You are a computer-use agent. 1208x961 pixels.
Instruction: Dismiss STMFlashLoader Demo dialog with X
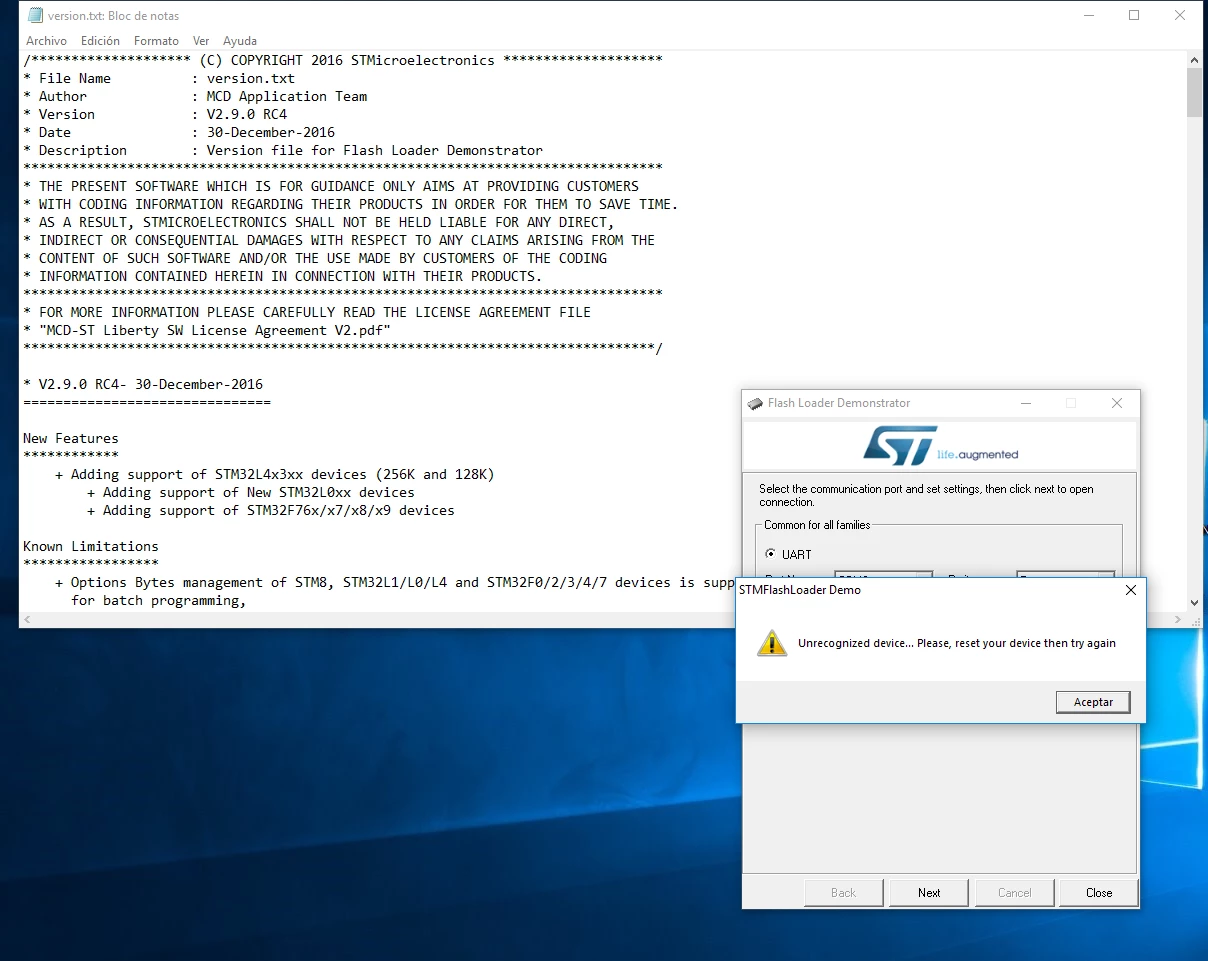coord(1131,590)
